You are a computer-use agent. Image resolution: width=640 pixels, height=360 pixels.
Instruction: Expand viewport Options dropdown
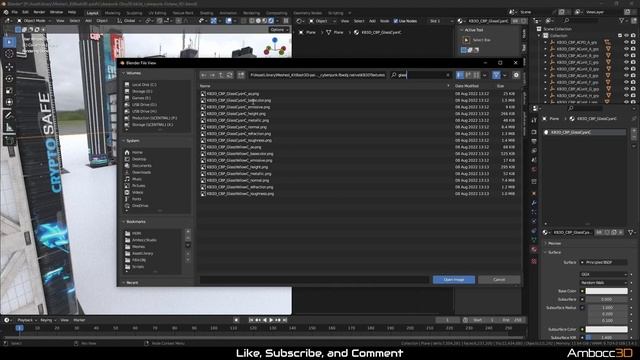tap(279, 30)
